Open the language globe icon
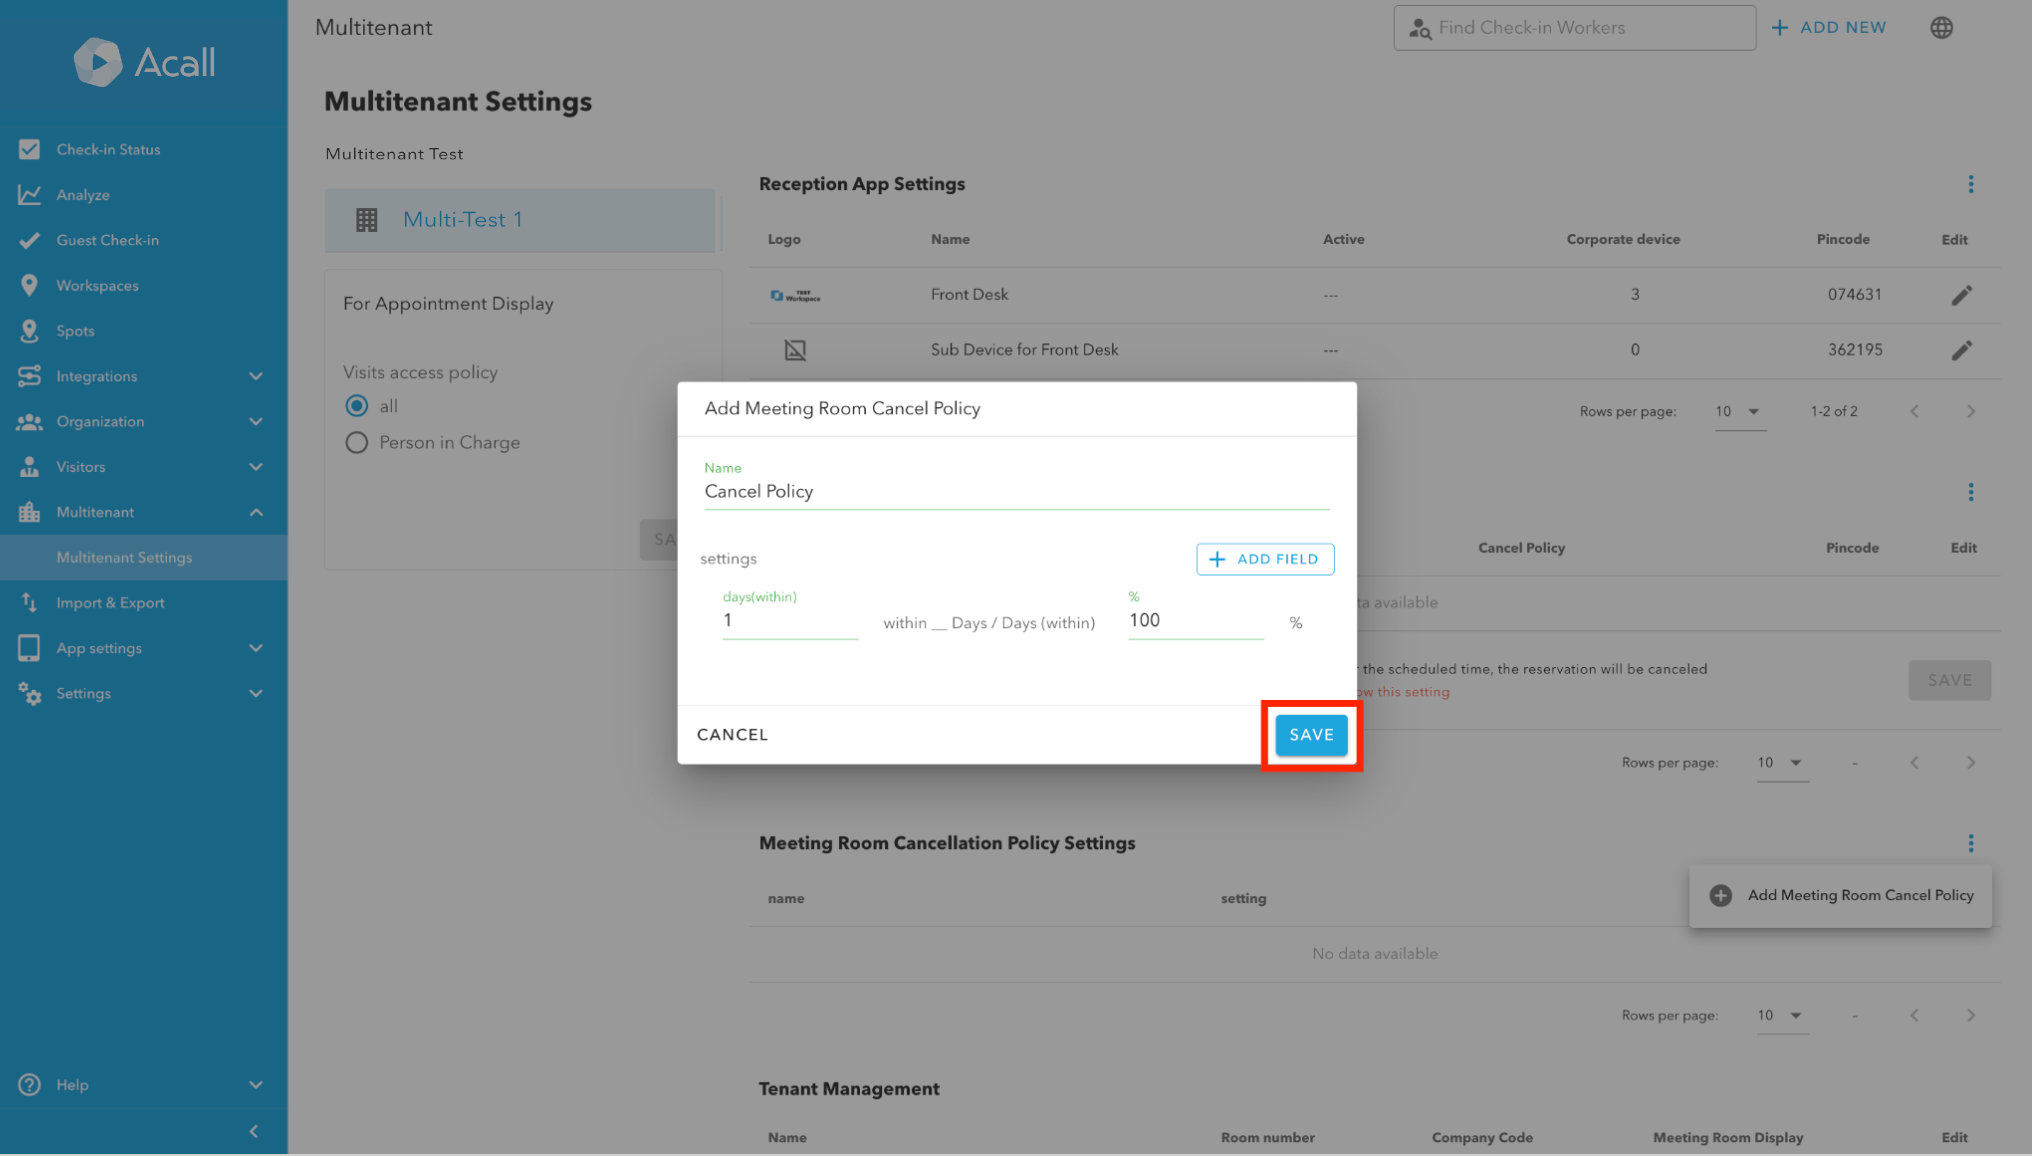2032x1156 pixels. [x=1941, y=27]
